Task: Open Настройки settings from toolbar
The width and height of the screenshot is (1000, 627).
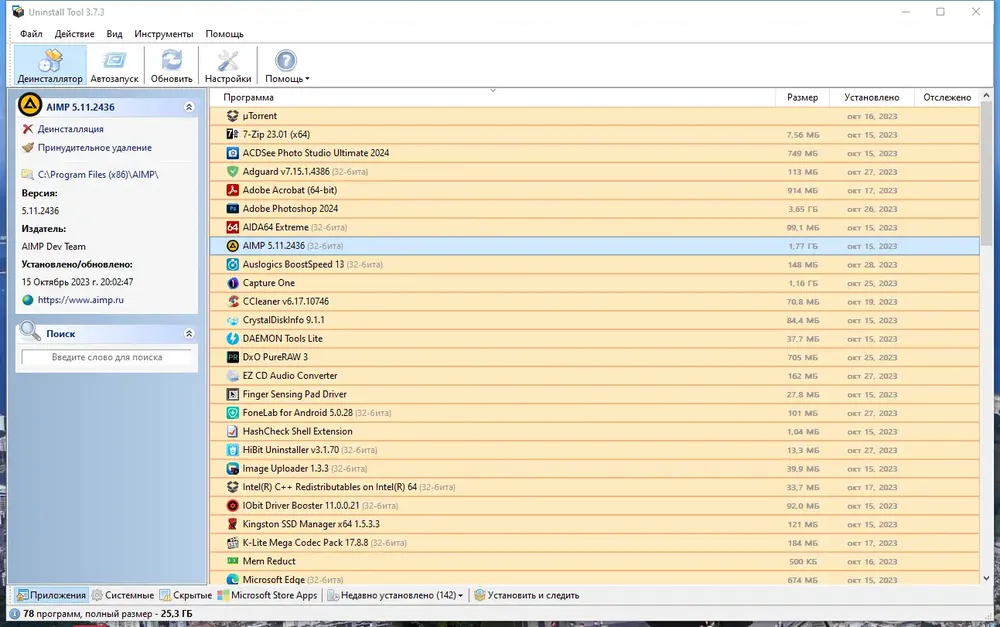Action: (x=228, y=66)
